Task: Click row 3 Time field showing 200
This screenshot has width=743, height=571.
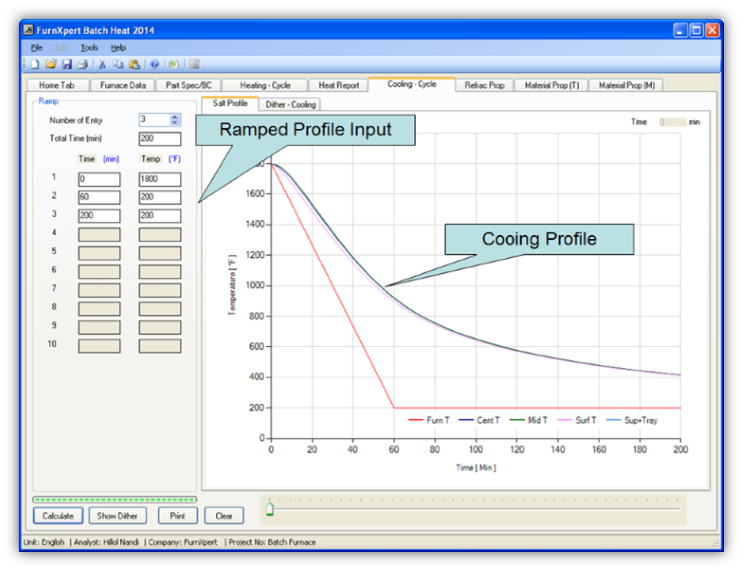Action: click(x=99, y=216)
